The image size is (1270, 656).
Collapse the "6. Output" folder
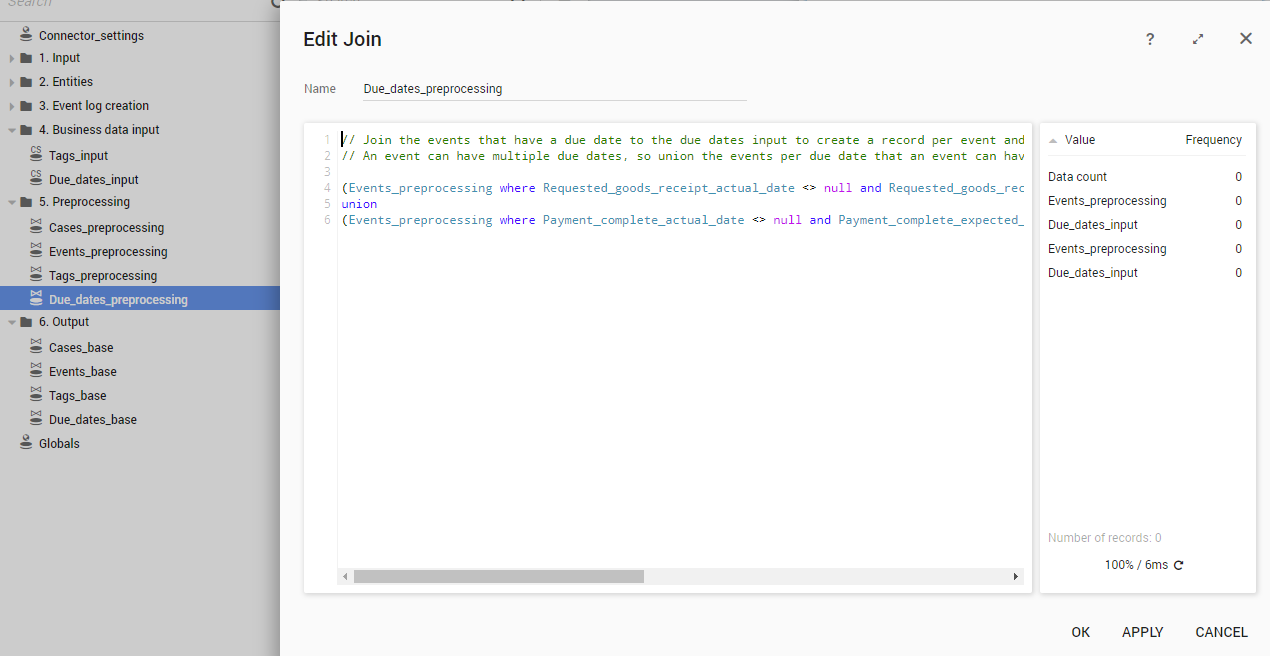pos(12,321)
